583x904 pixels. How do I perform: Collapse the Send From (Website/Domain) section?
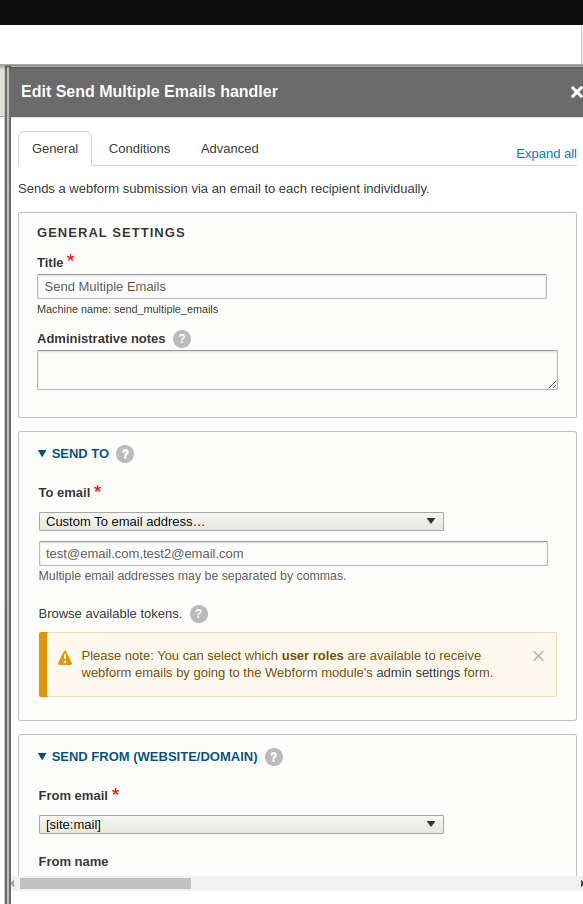(148, 756)
